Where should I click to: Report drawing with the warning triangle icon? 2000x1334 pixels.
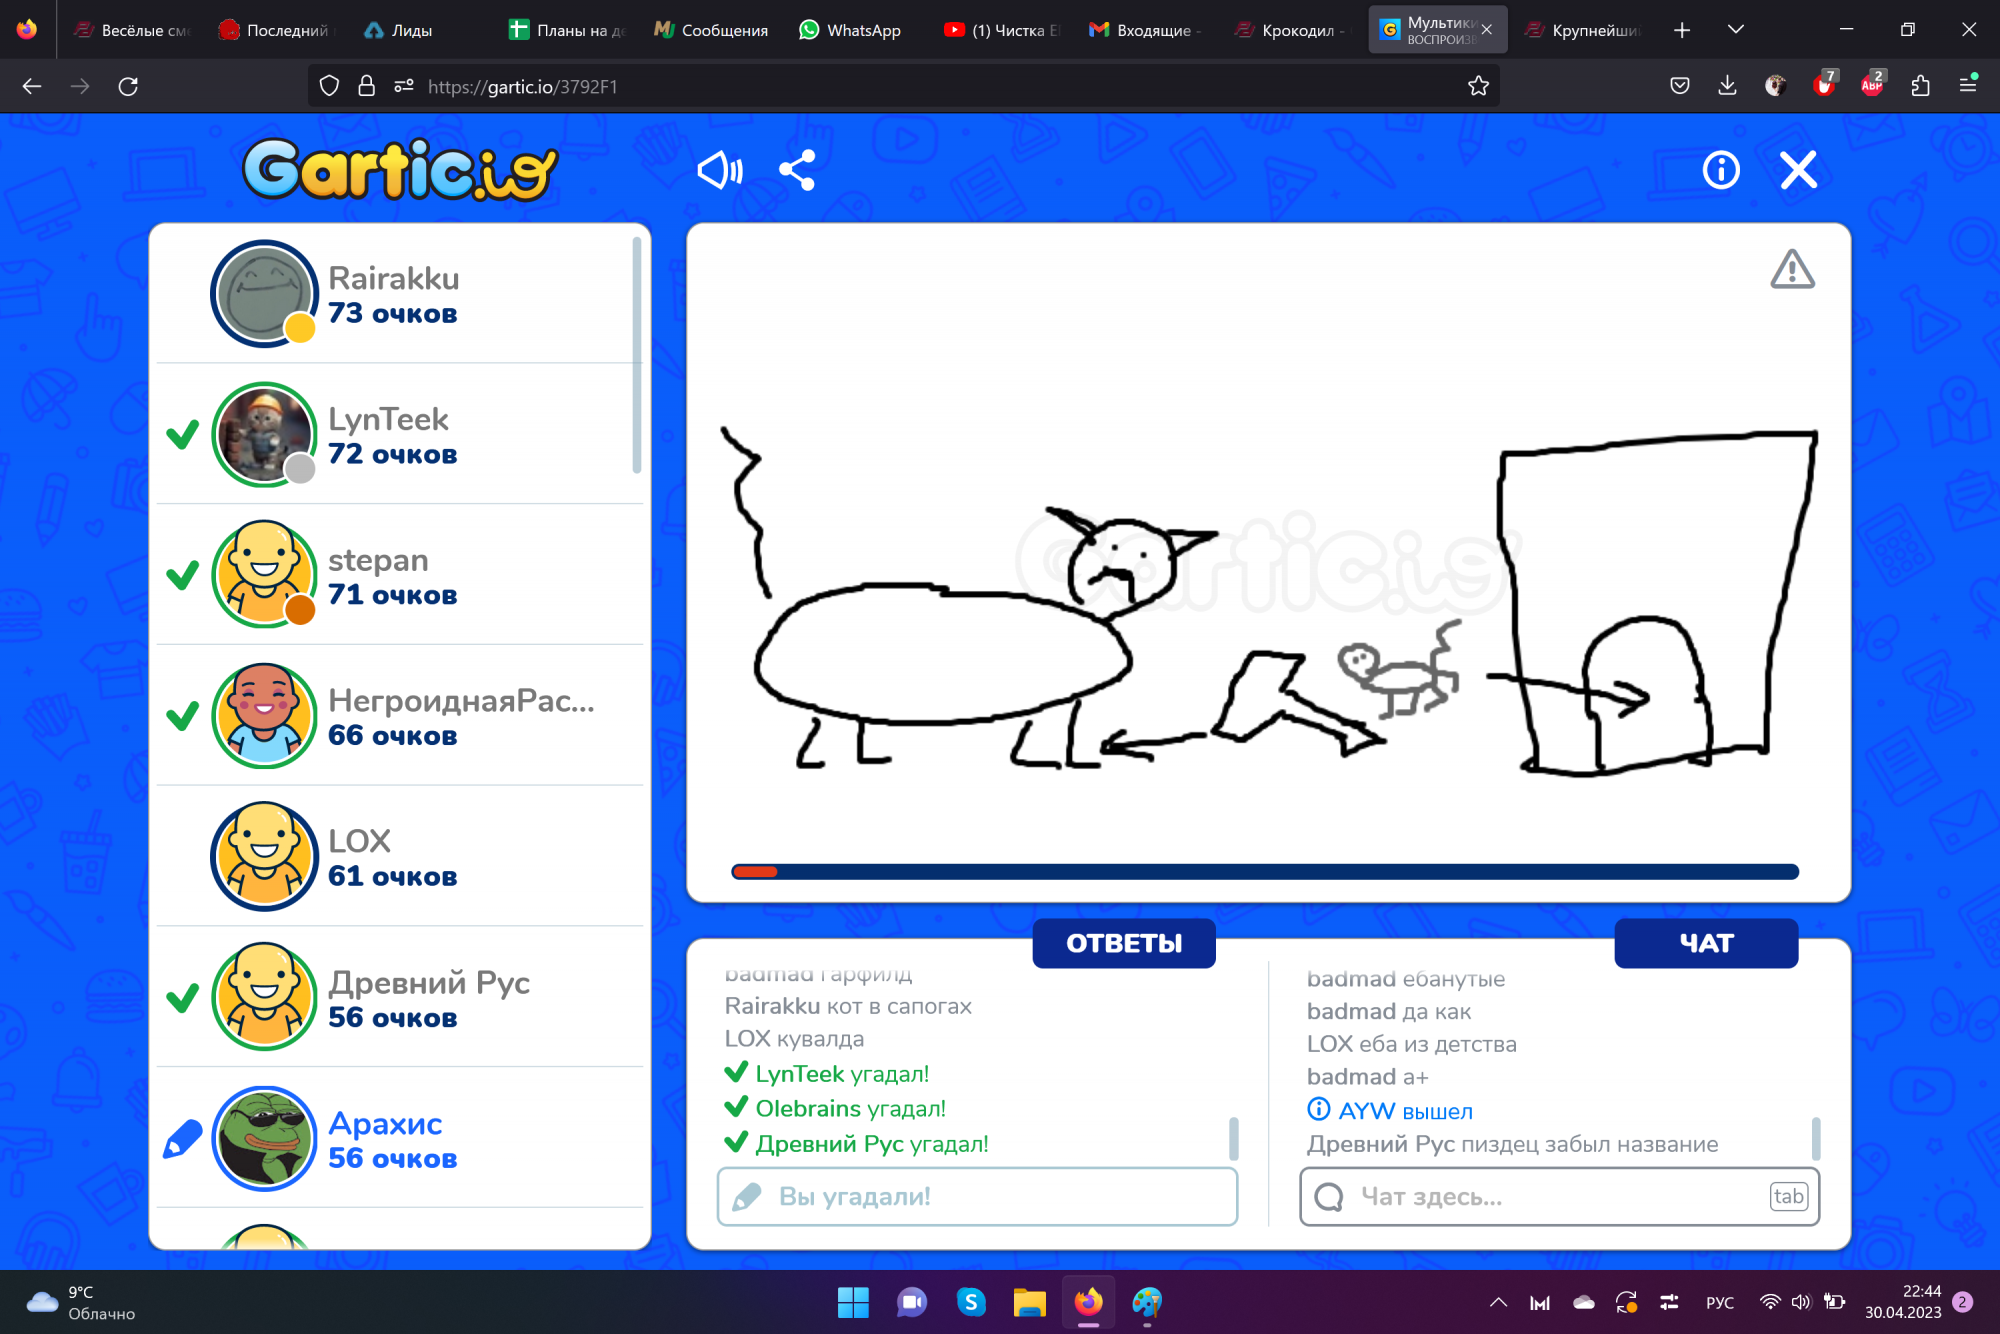(1792, 270)
